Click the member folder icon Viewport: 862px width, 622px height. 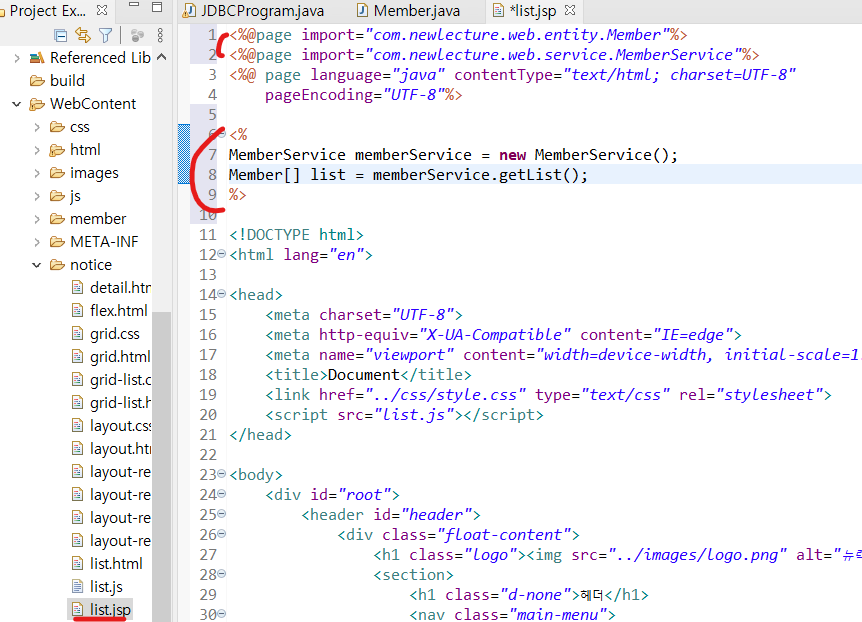[57, 219]
